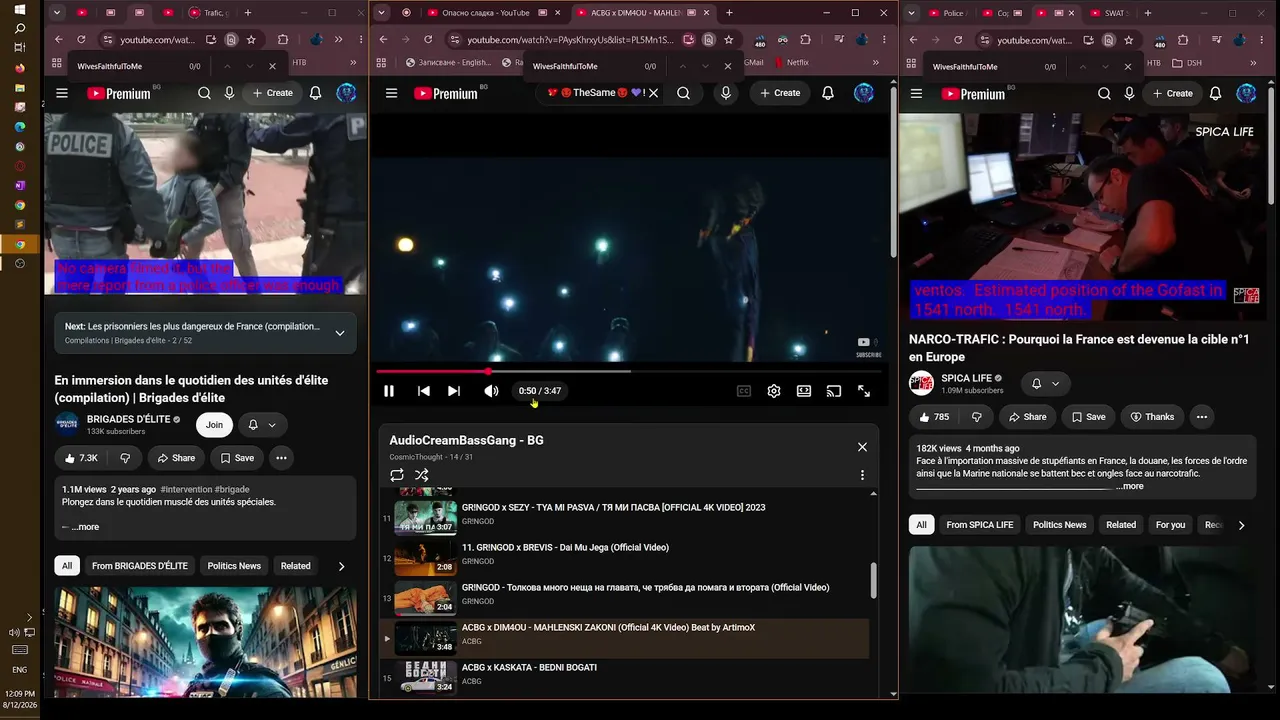Viewport: 1280px width, 720px height.
Task: Open a new tab in the middle browser
Action: (729, 13)
